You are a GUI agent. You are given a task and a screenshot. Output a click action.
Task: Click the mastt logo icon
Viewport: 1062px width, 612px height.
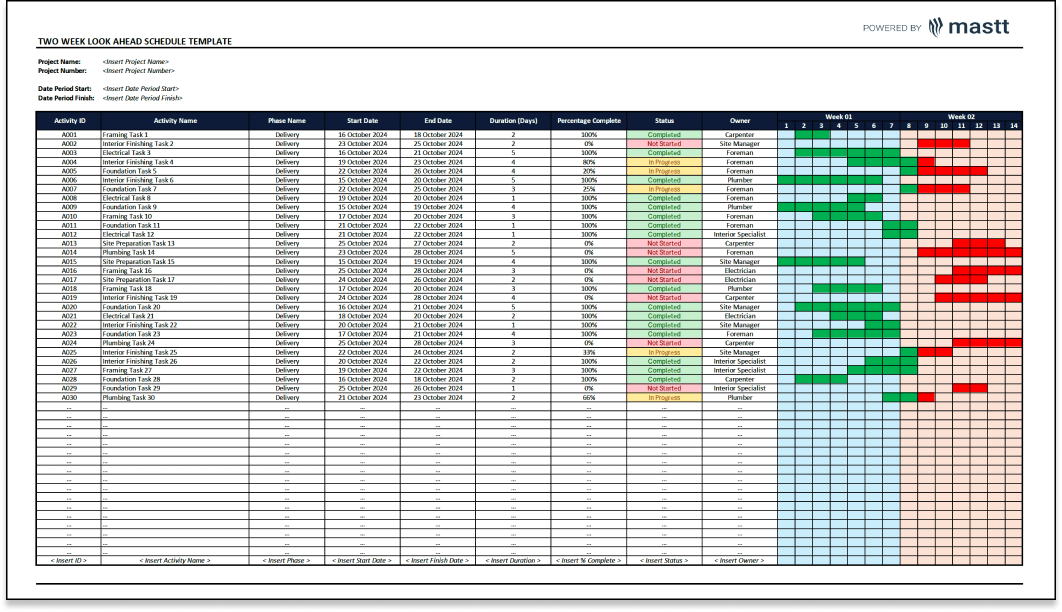[935, 27]
